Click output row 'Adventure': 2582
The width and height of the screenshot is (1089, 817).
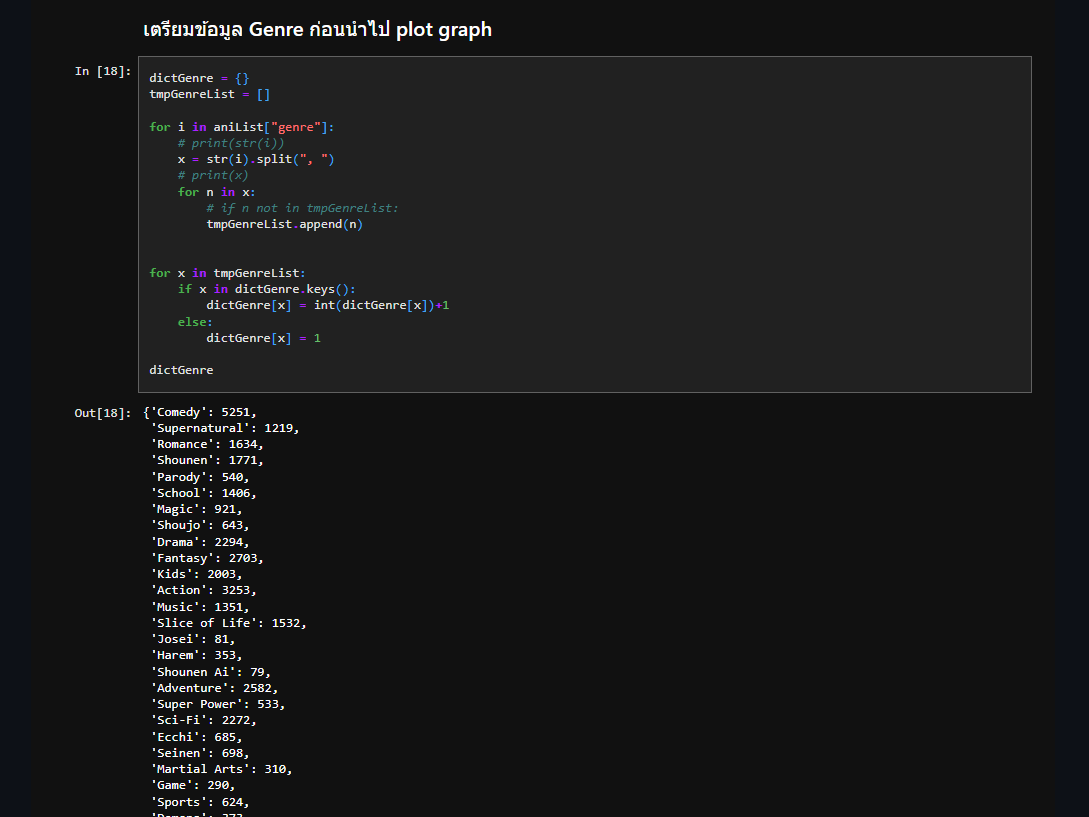pyautogui.click(x=215, y=688)
